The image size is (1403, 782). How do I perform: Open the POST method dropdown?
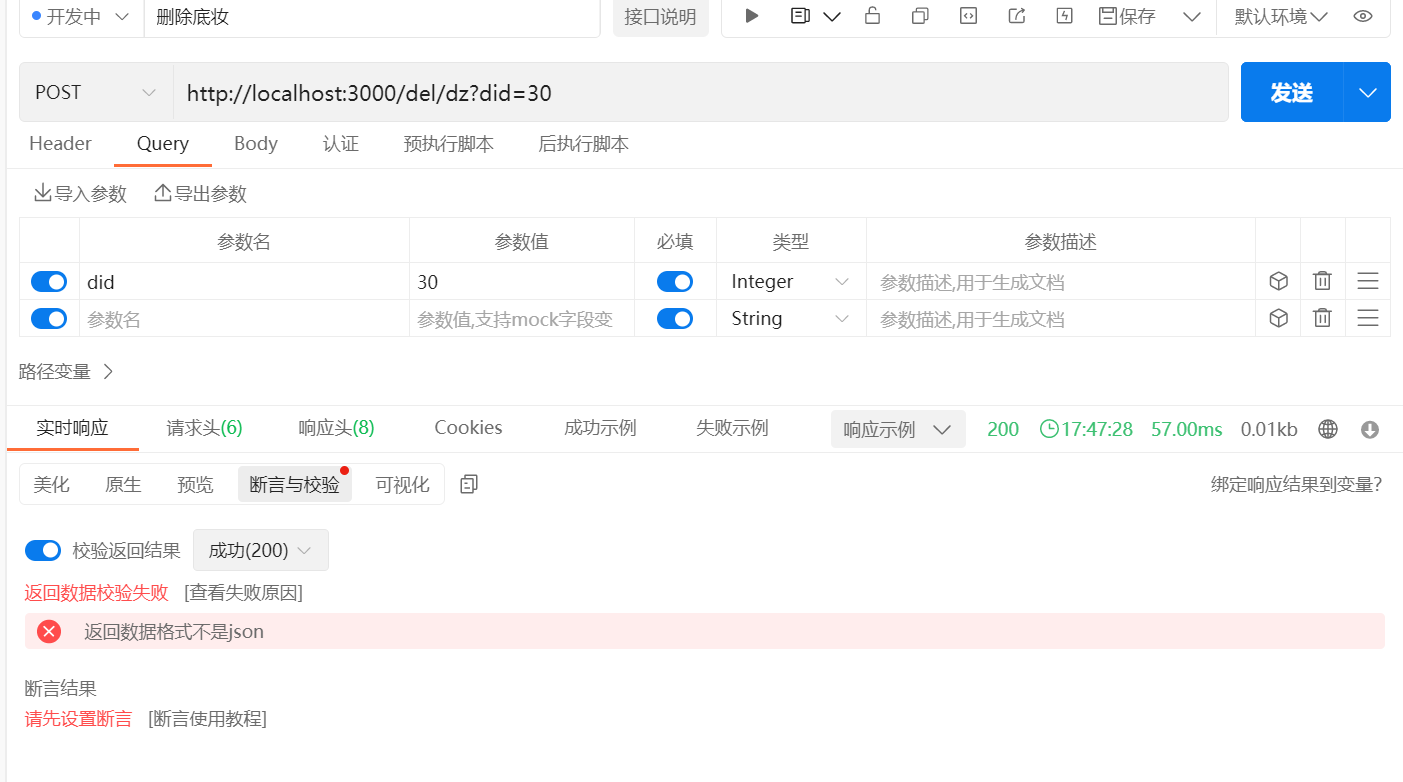96,92
